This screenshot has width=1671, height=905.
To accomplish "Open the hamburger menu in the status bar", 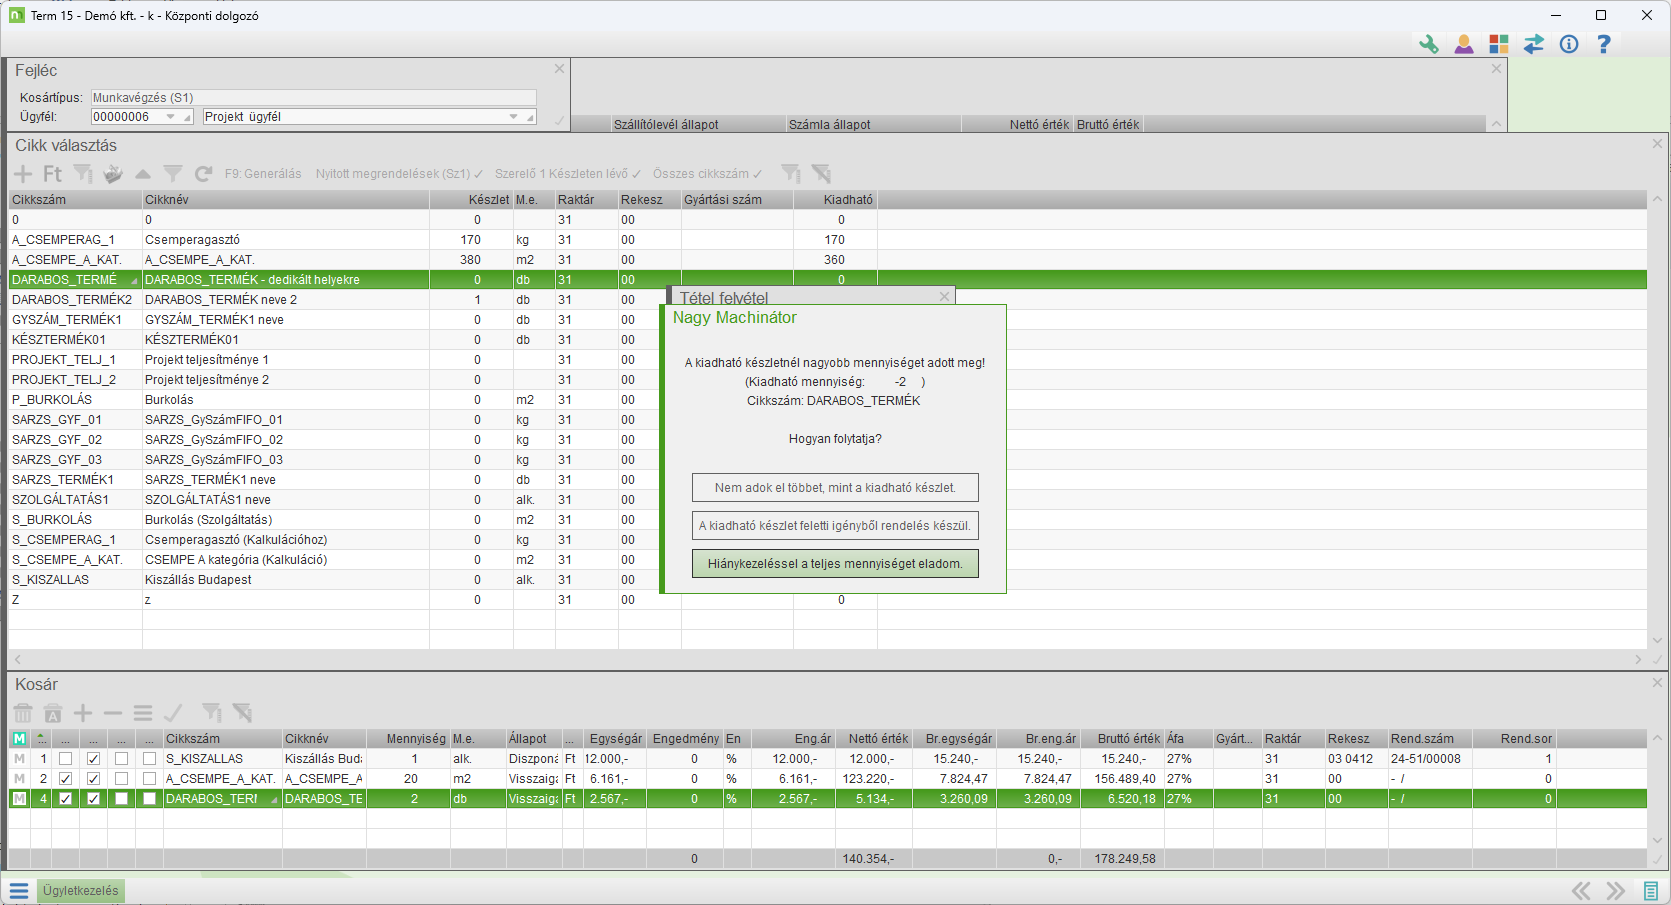I will 19,891.
